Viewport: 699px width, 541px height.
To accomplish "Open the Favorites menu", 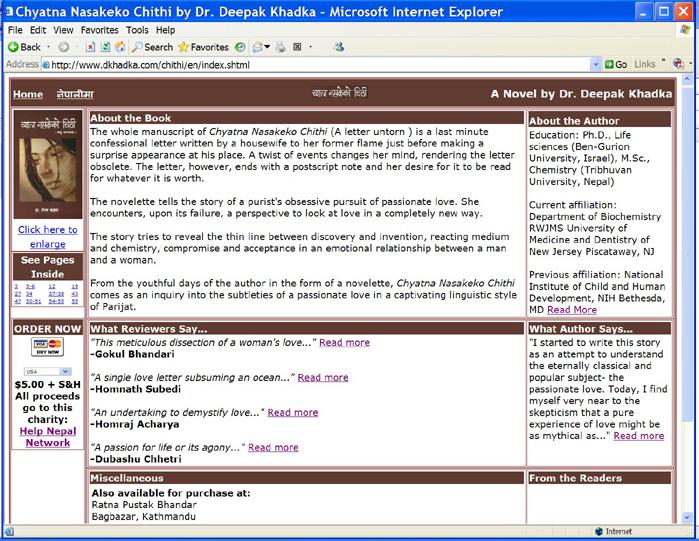I will pyautogui.click(x=98, y=30).
